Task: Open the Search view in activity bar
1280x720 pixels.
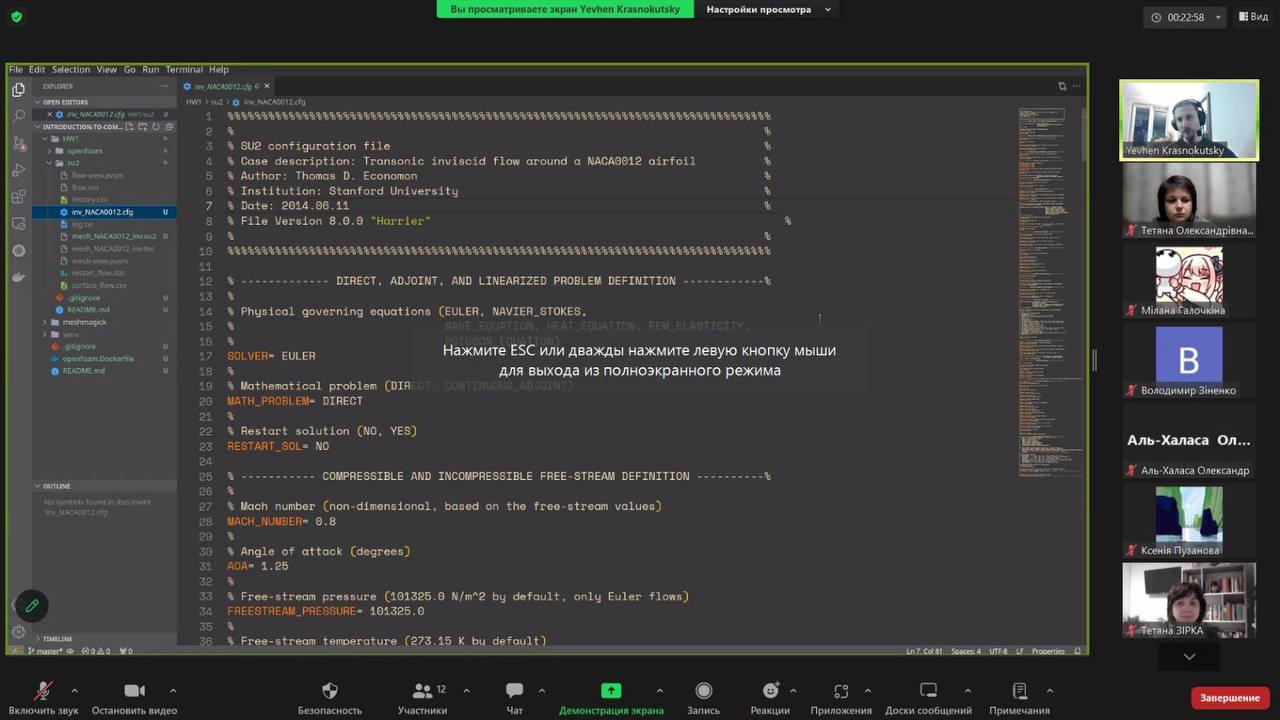Action: (18, 116)
